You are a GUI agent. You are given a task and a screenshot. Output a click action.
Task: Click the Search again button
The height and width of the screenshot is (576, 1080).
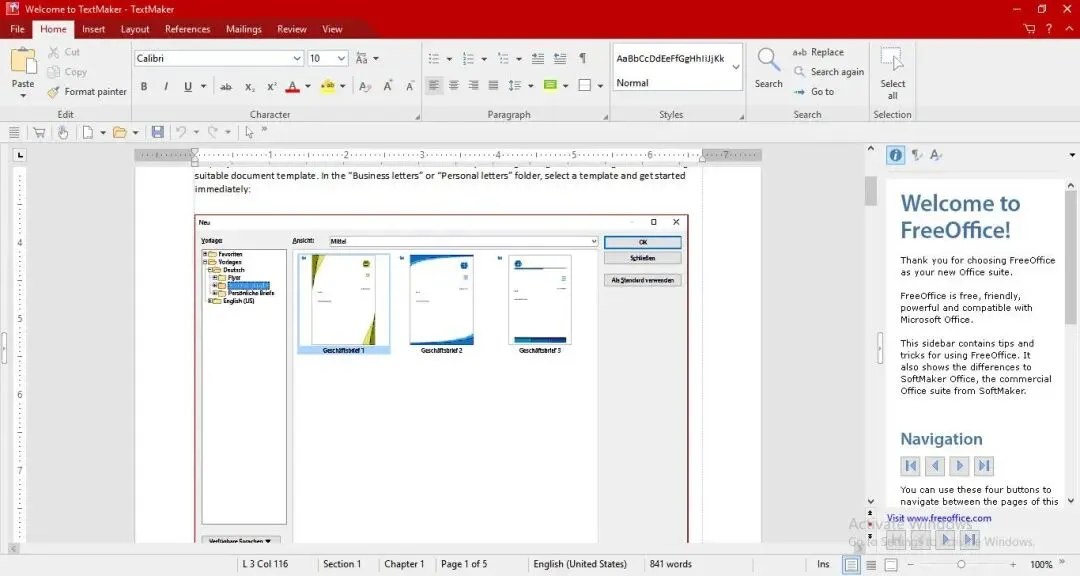point(829,72)
